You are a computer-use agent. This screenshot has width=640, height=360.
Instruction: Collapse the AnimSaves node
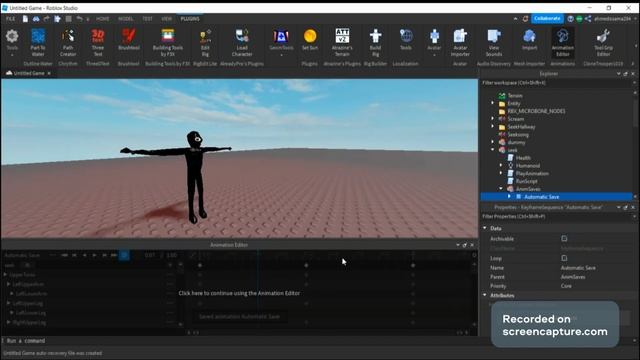501,189
